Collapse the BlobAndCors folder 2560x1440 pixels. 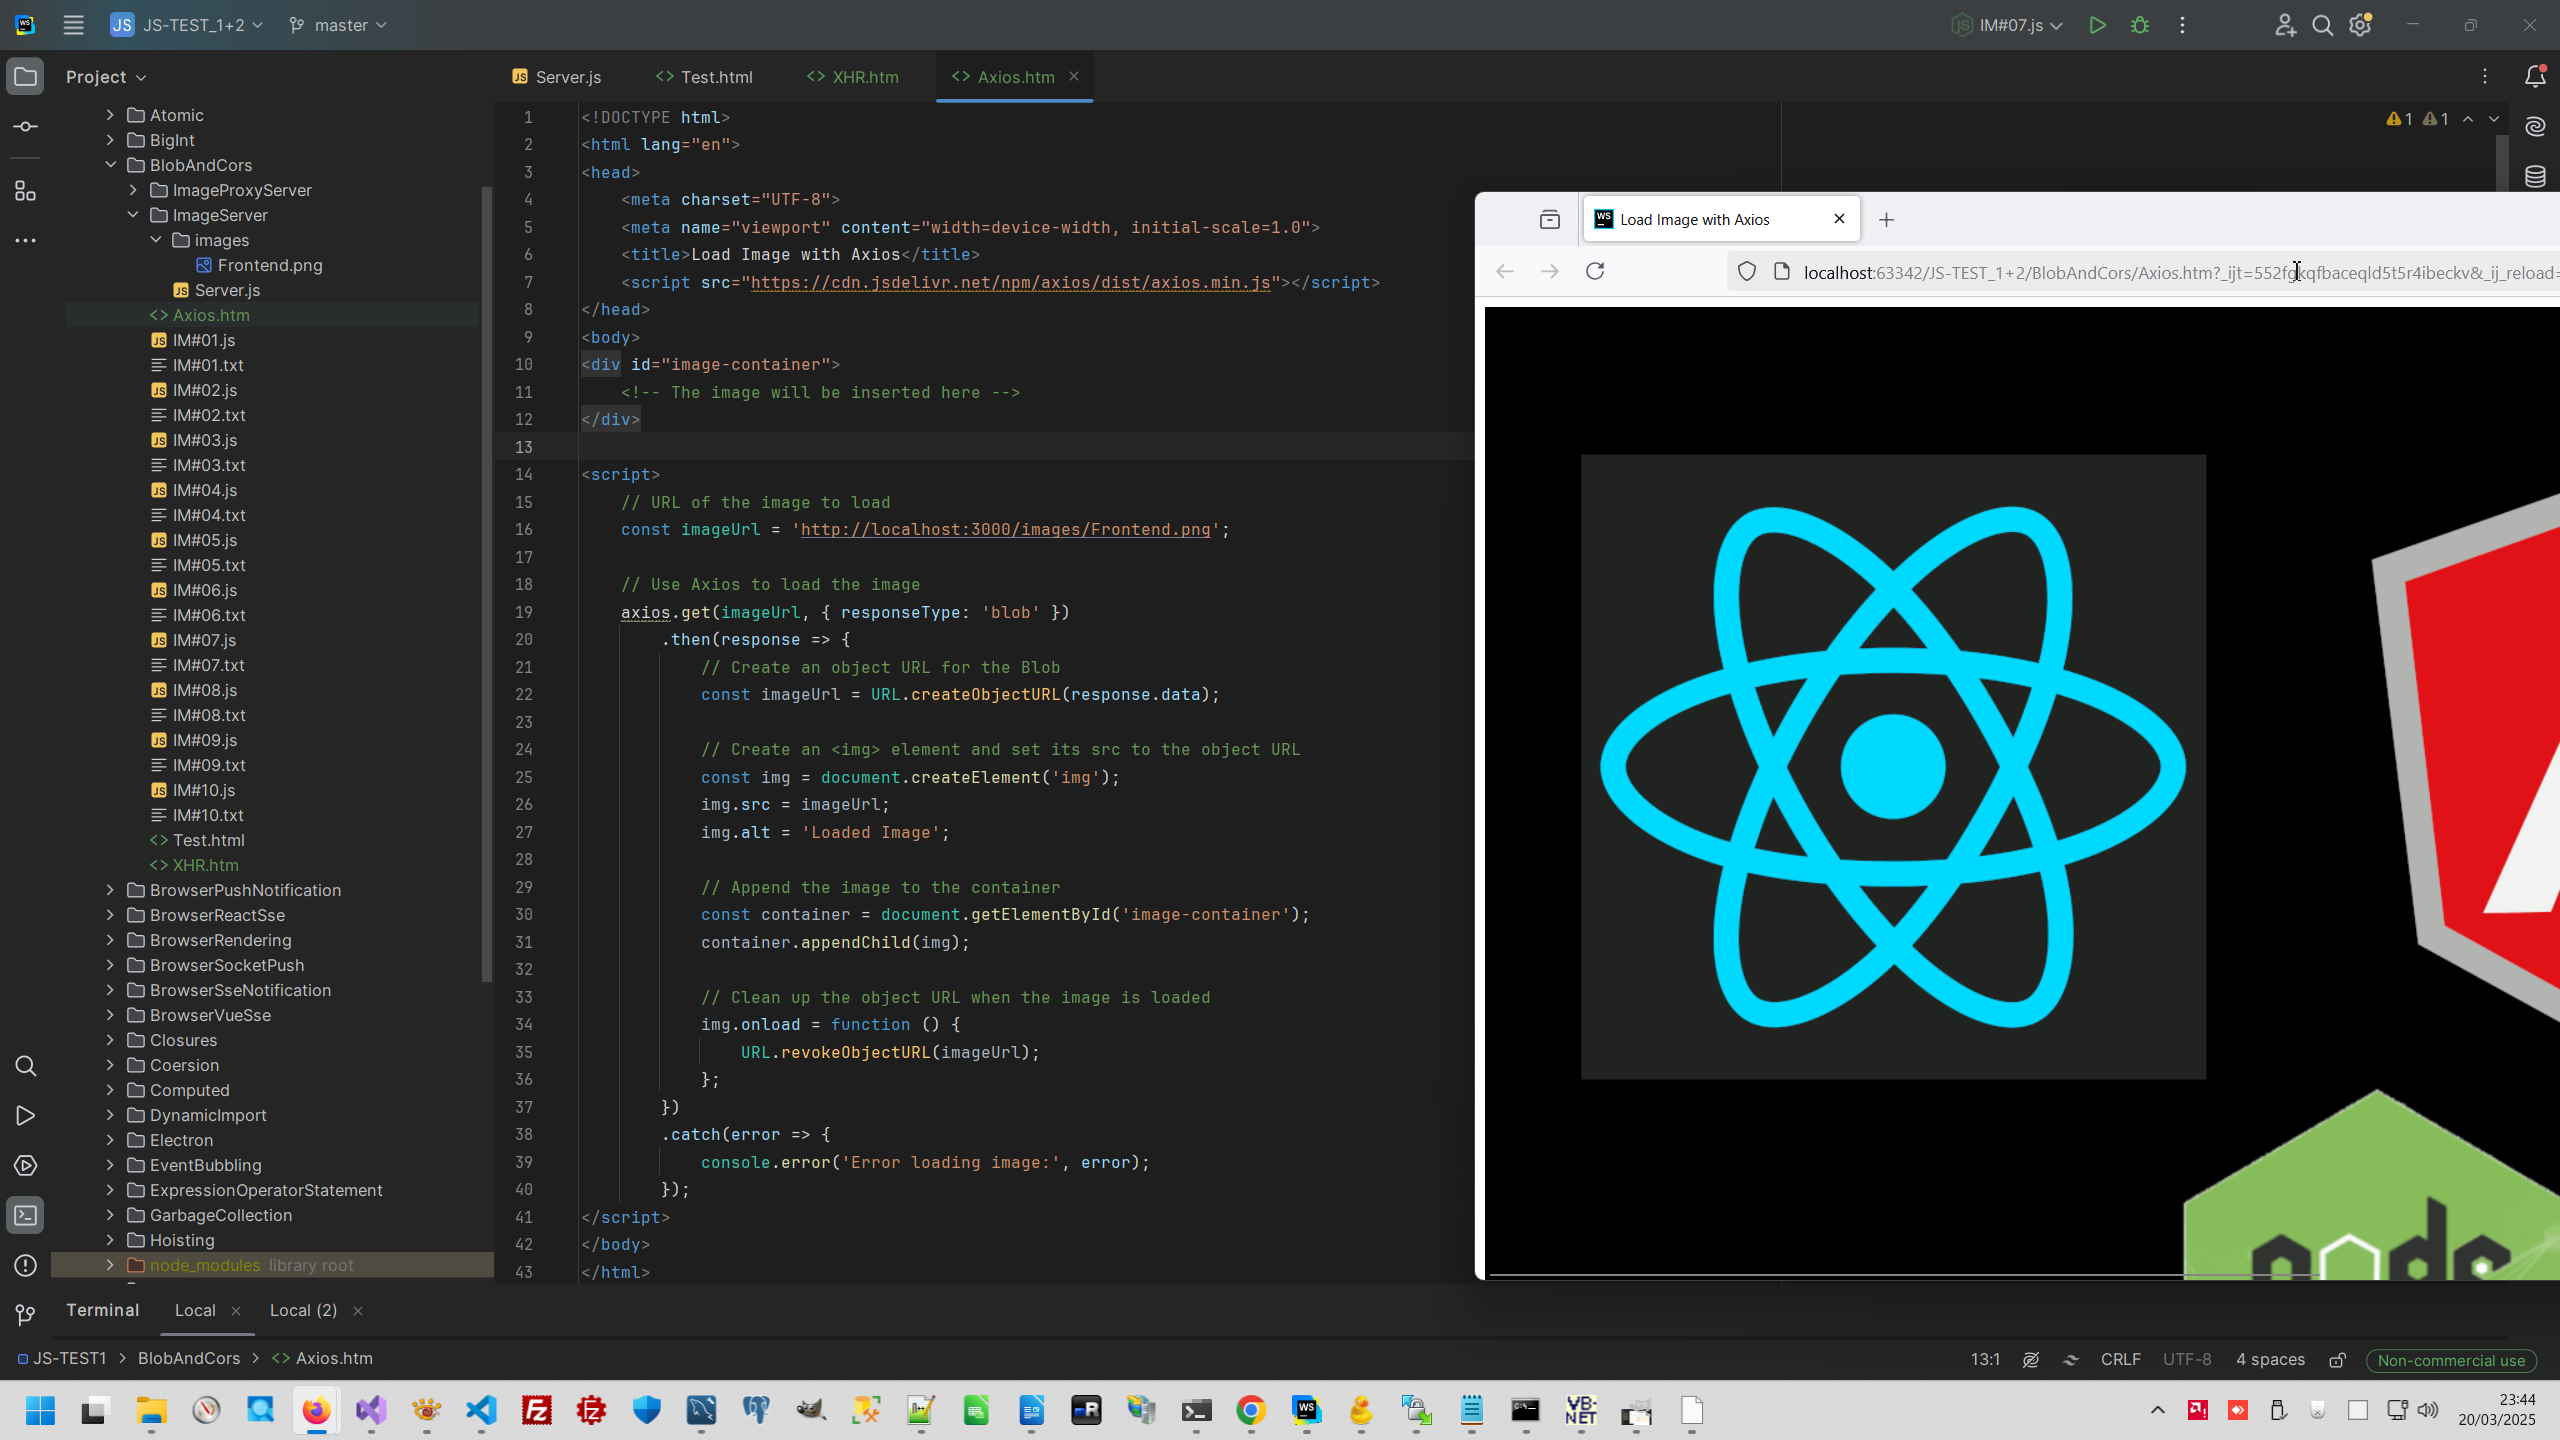coord(110,165)
